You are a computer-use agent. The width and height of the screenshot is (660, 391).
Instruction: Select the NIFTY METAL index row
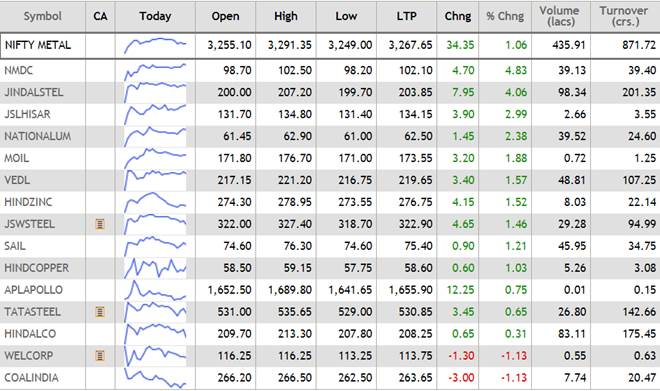(330, 45)
